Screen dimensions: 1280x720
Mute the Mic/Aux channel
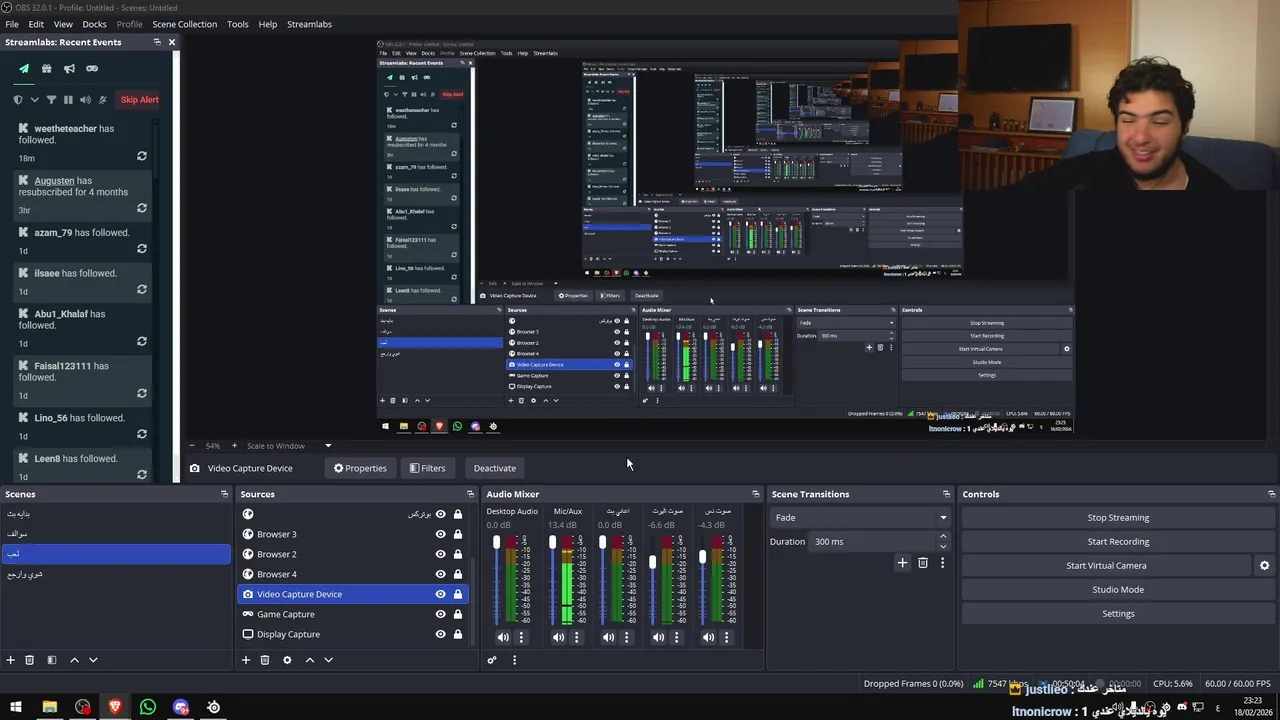[x=558, y=637]
